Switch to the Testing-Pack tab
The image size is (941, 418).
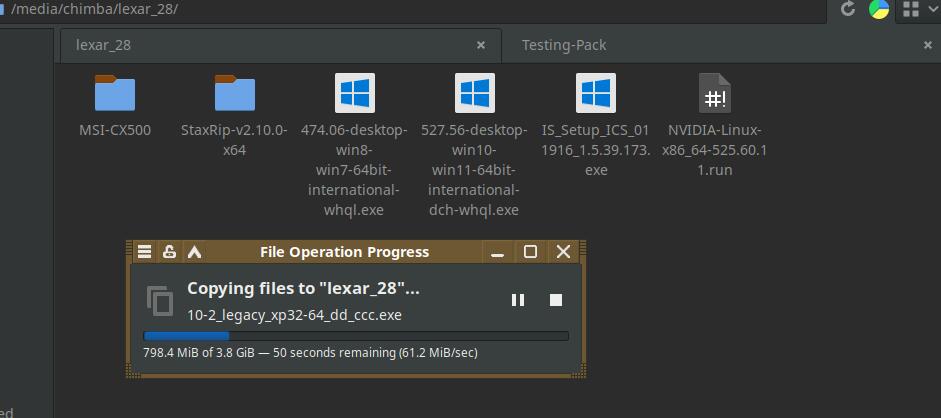(564, 45)
